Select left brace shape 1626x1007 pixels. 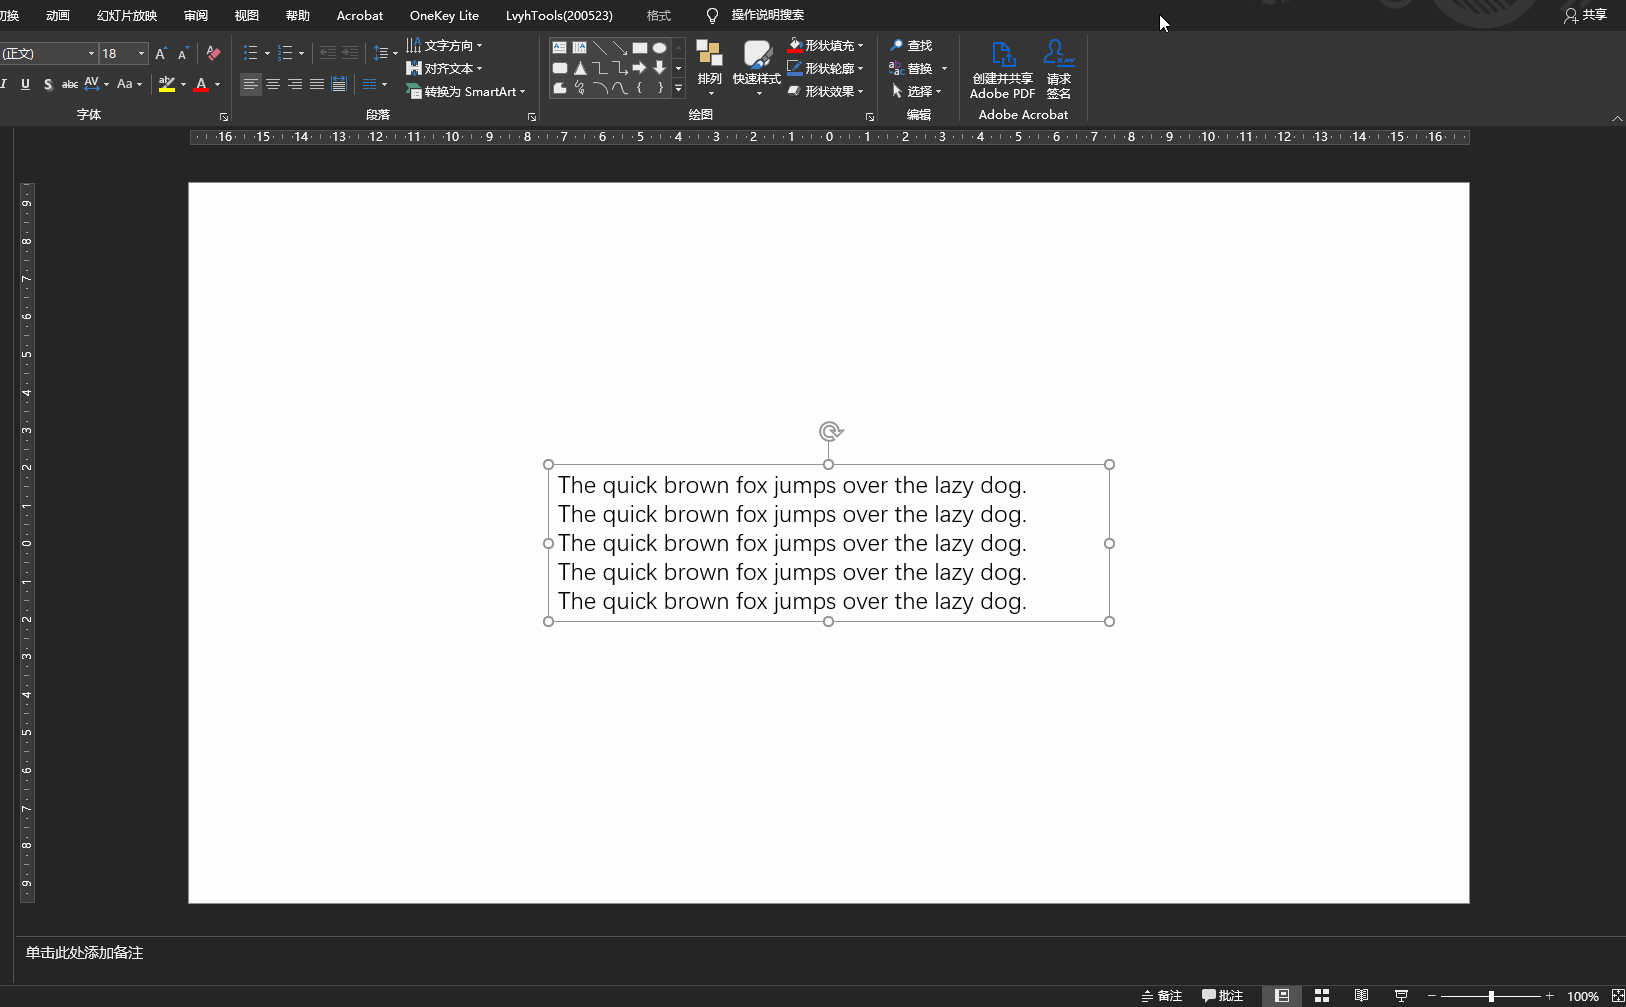click(x=640, y=88)
